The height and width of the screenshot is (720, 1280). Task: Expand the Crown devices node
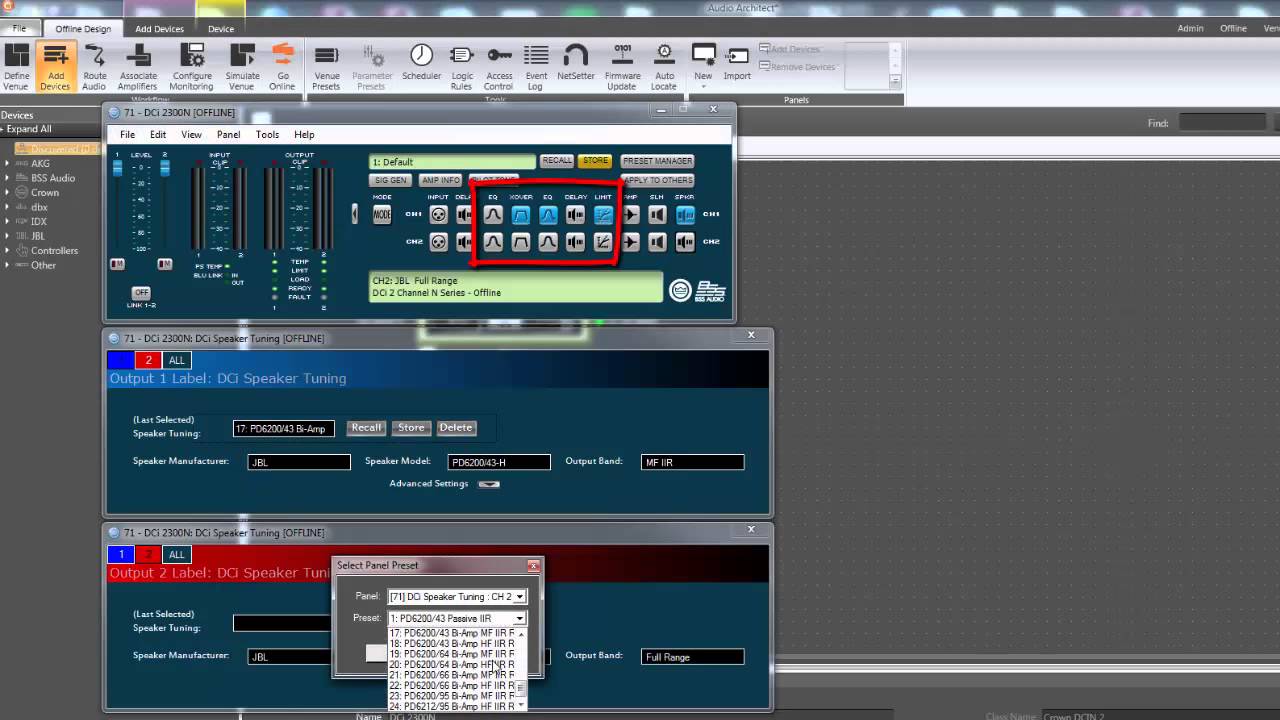coord(7,193)
